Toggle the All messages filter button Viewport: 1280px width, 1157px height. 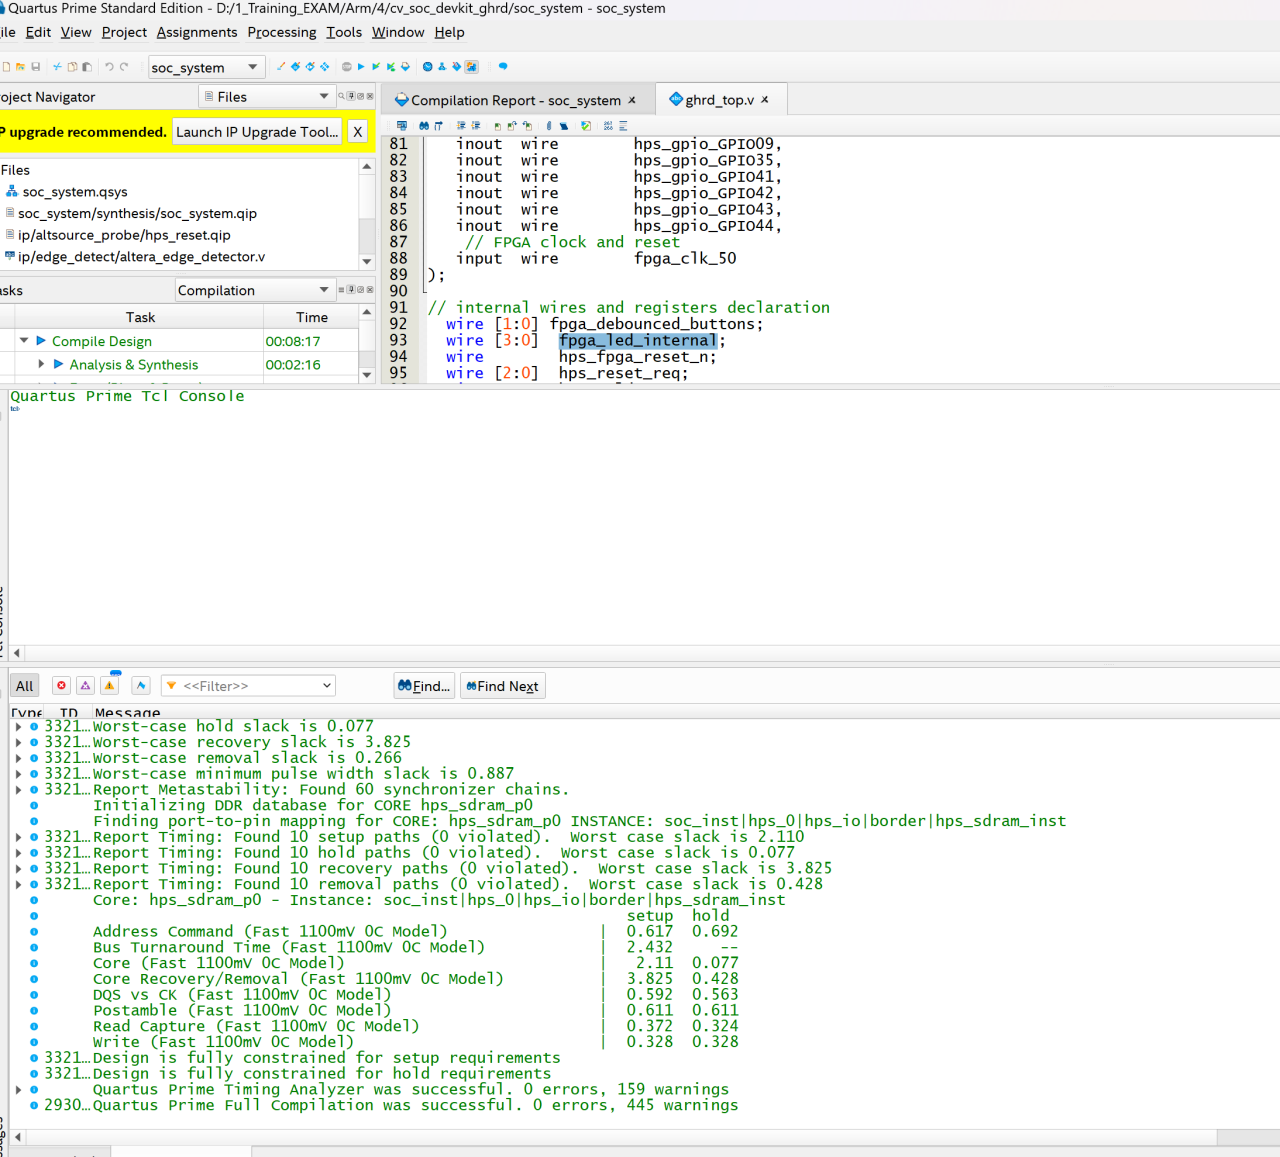click(x=24, y=686)
